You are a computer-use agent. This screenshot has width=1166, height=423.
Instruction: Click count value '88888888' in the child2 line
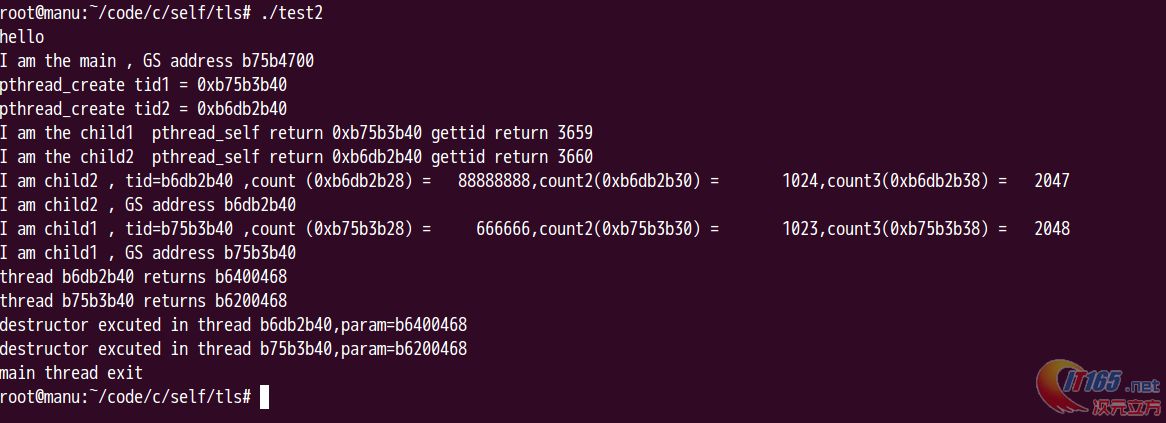pos(494,181)
